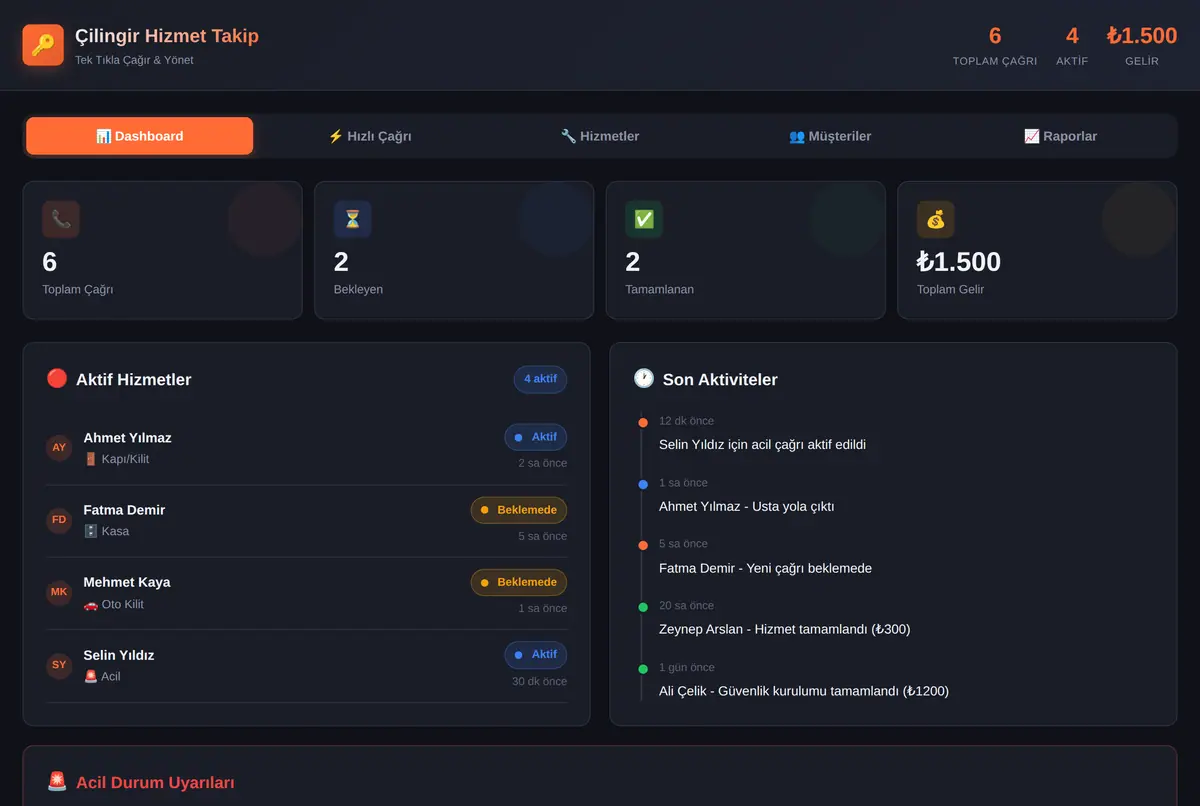1200x806 pixels.
Task: Switch to the Hizmetler tab
Action: tap(600, 136)
